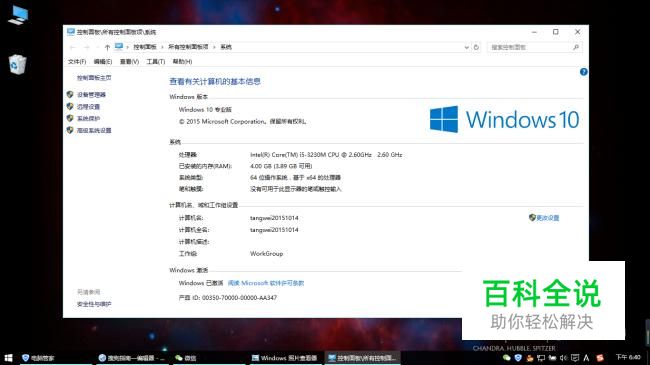Open the Windows Start button
Viewport: 650px width, 365px height.
tap(8, 358)
